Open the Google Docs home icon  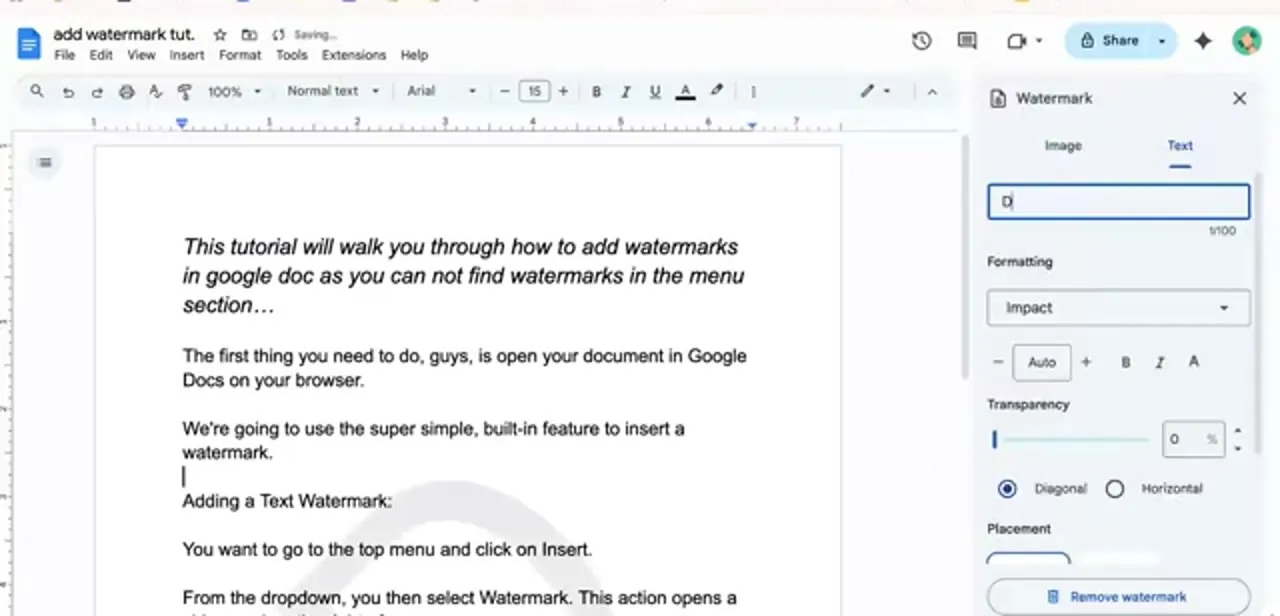(x=29, y=44)
